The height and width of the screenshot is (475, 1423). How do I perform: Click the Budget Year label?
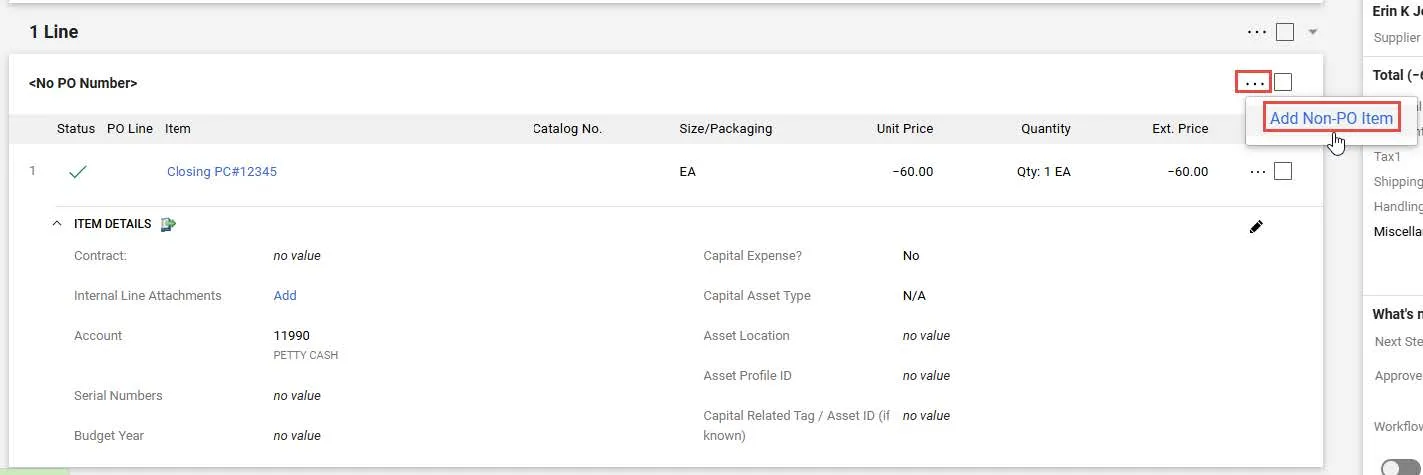pos(109,436)
